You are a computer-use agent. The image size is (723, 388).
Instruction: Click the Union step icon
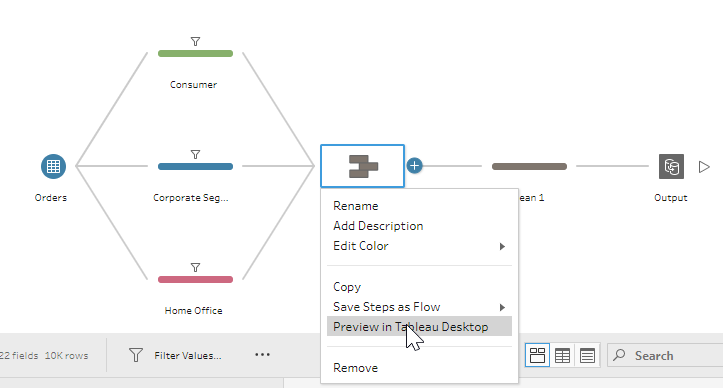point(363,167)
